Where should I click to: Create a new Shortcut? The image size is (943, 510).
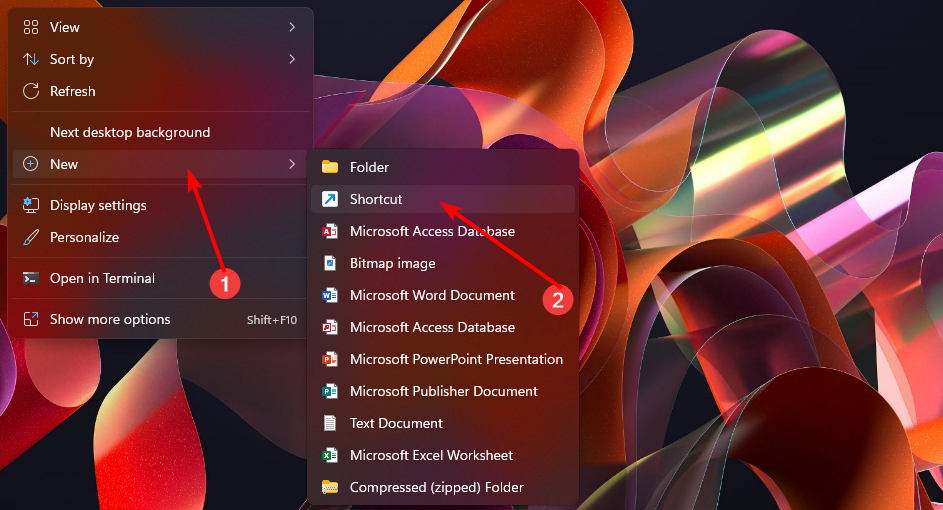[443, 199]
